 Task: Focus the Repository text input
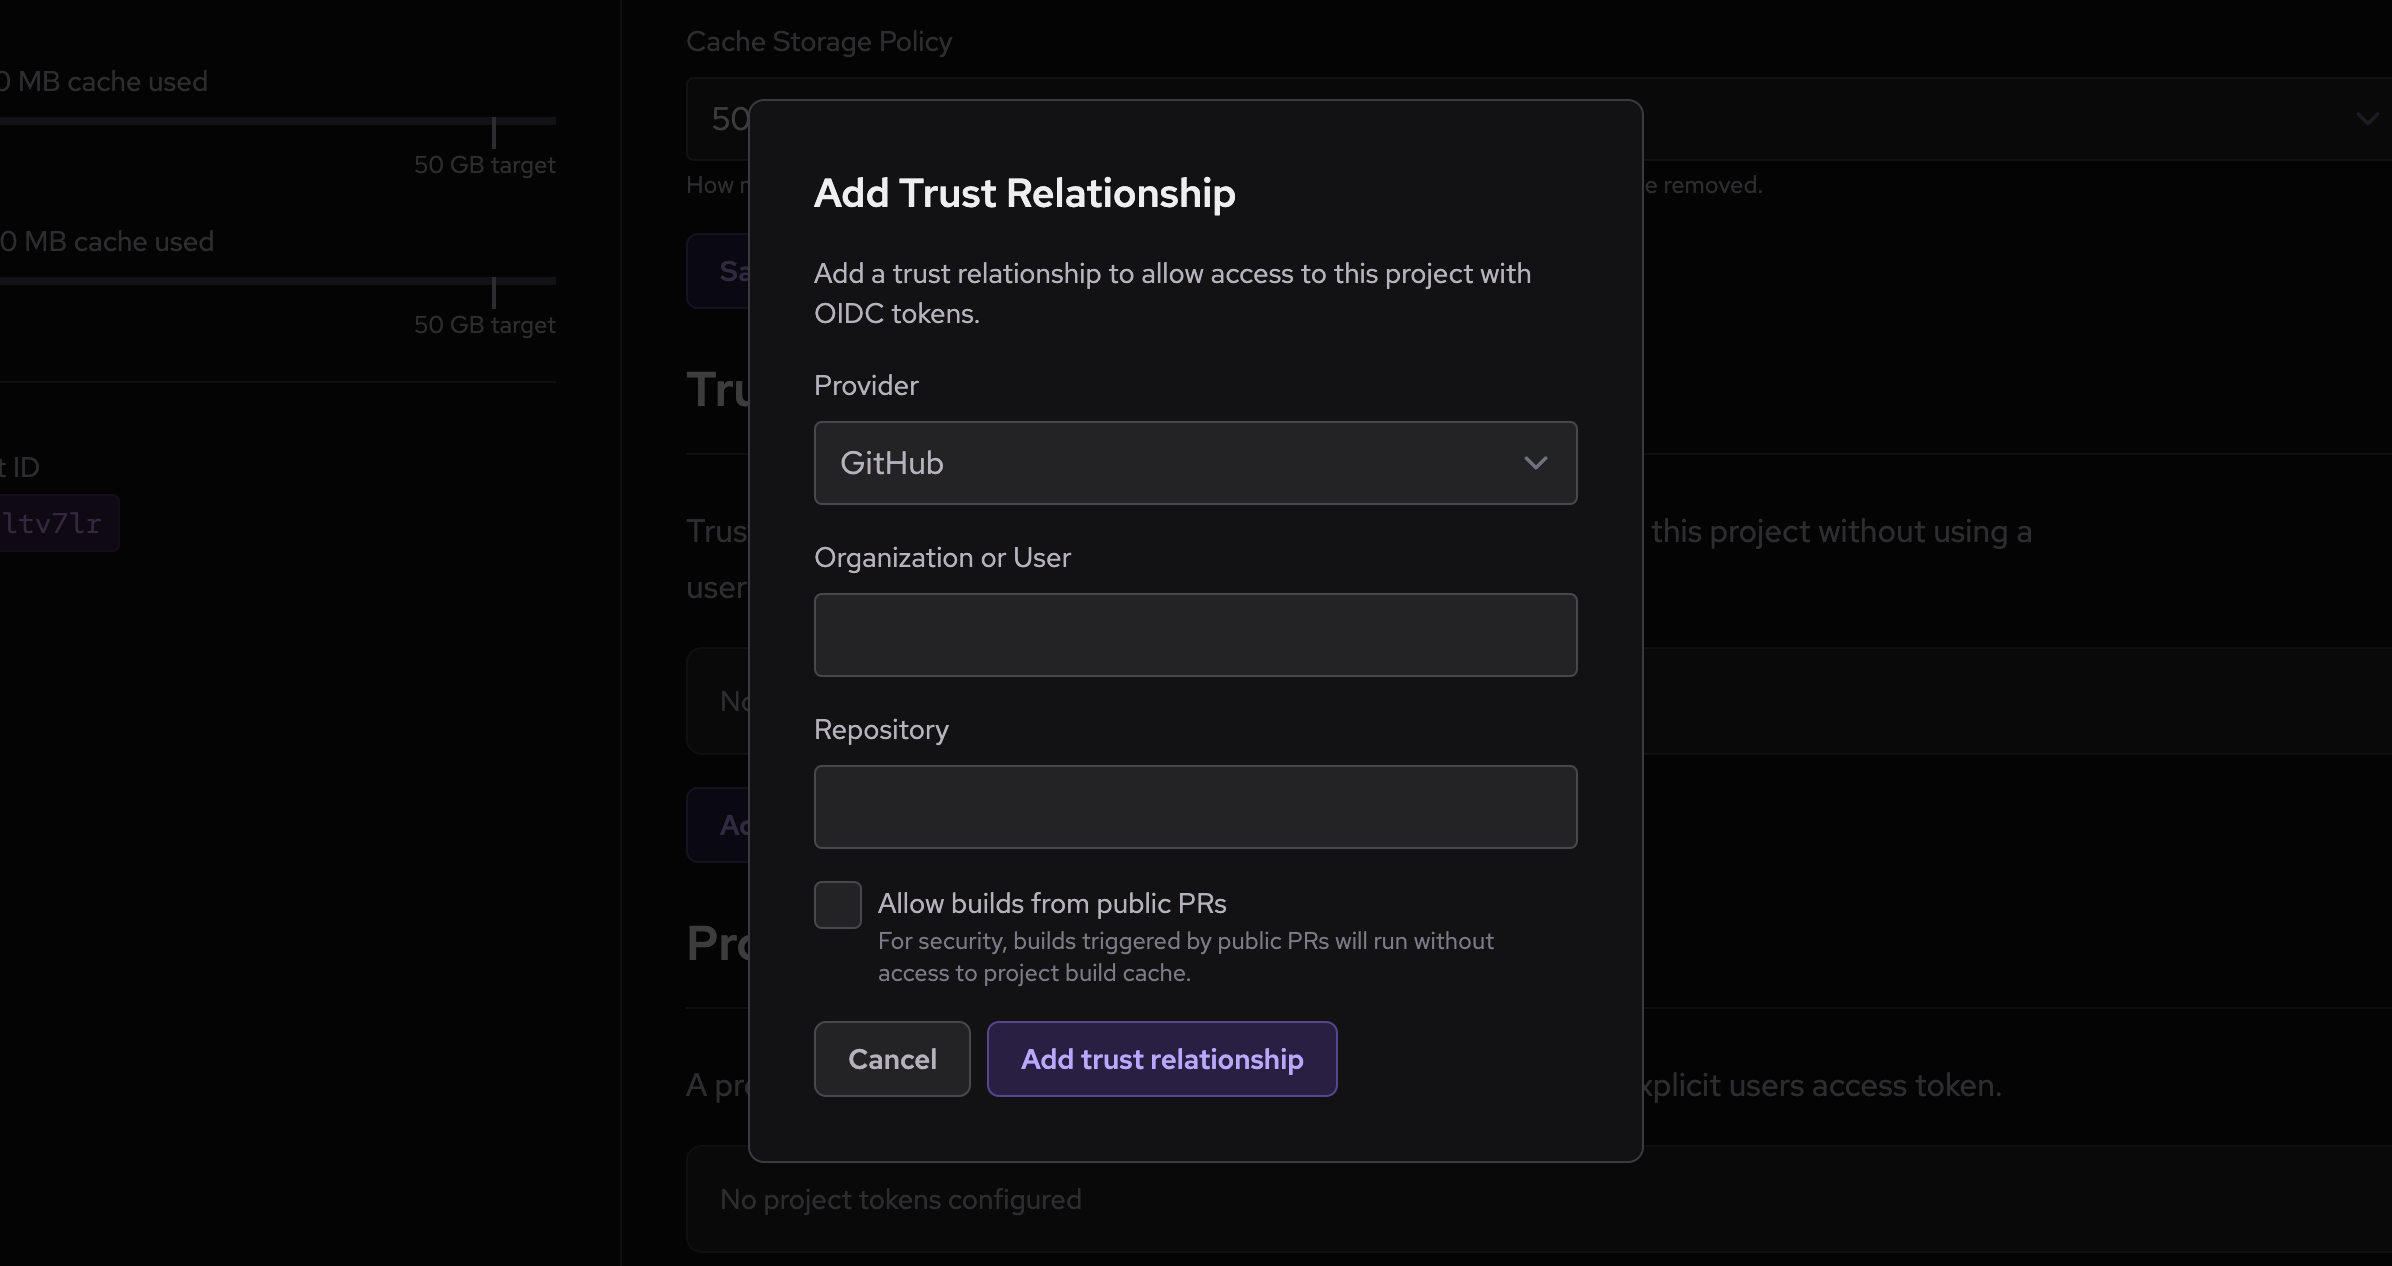[x=1195, y=807]
